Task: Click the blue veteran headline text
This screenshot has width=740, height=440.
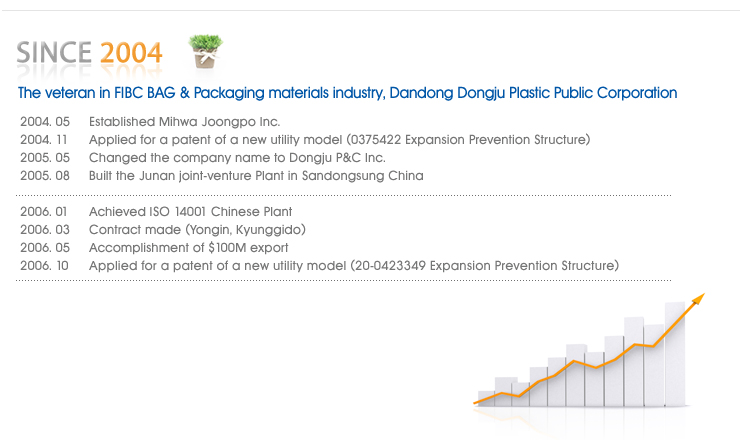Action: [x=347, y=93]
